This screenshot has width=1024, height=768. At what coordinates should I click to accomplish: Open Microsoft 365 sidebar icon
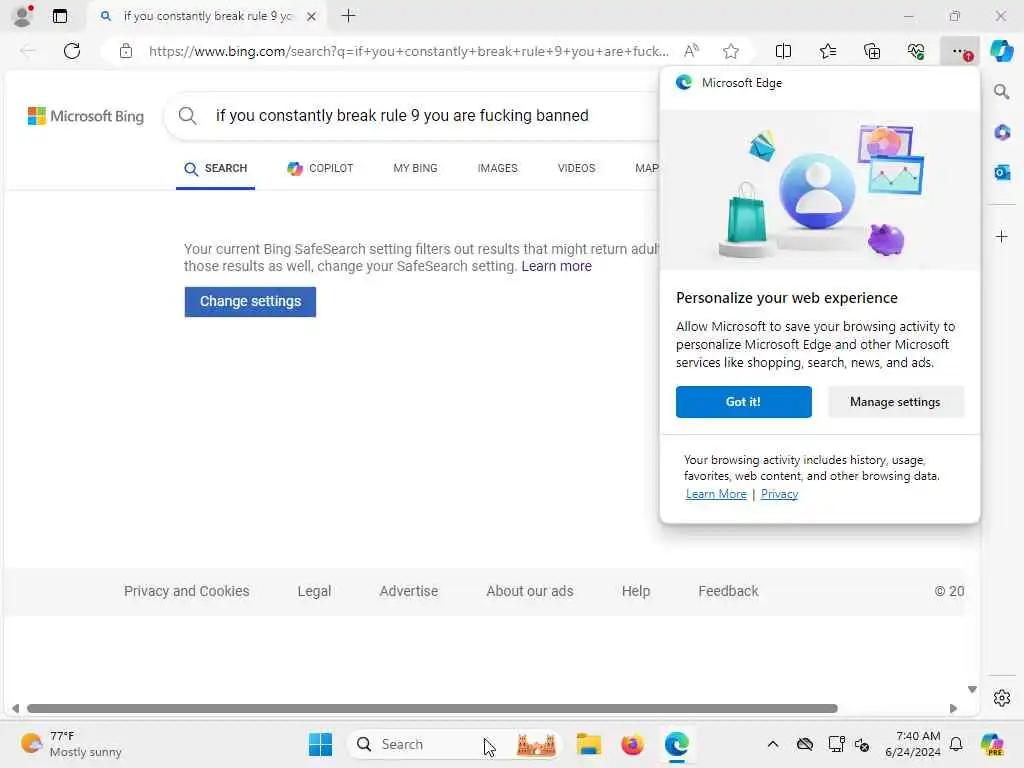tap(1002, 133)
